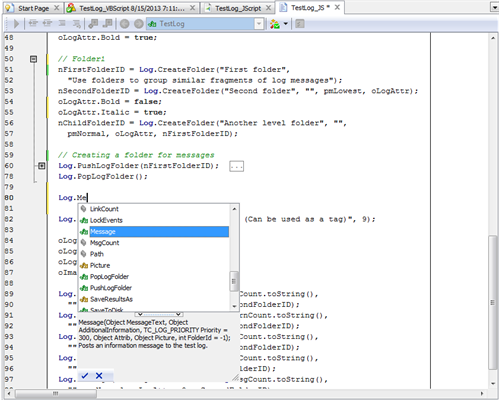Screen dimensions: 499x400
Task: Click the Run routine play icon
Action: (x=16, y=24)
